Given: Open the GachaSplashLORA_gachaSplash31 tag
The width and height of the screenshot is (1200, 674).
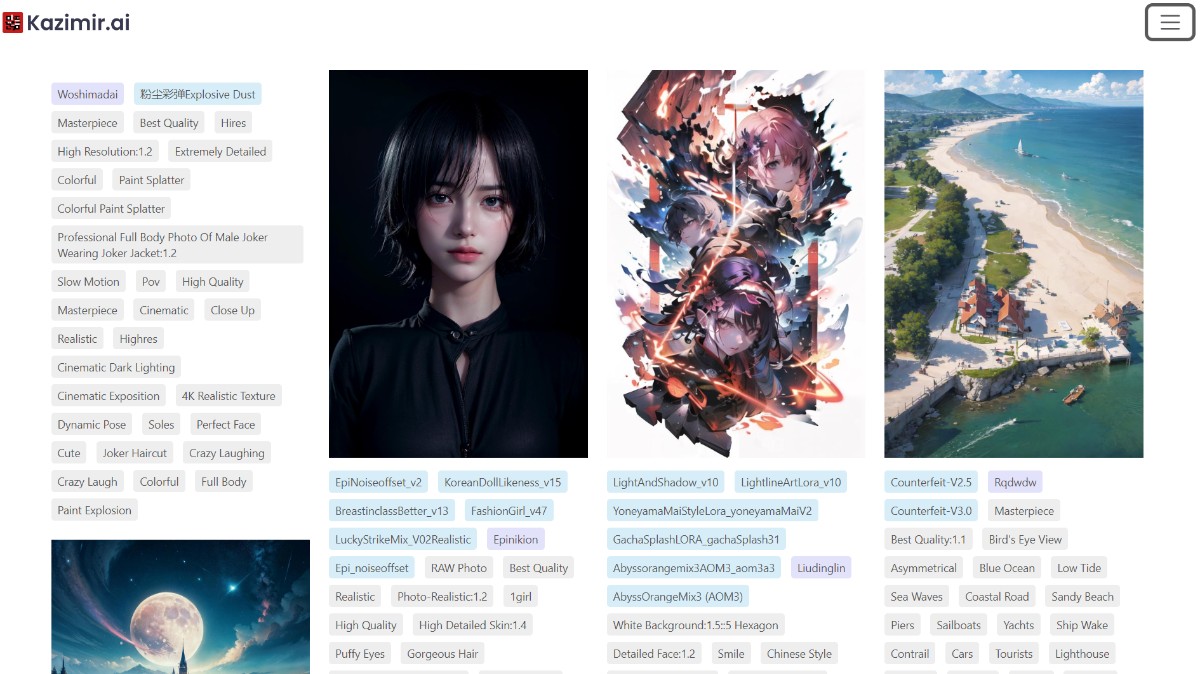Looking at the screenshot, I should [696, 539].
